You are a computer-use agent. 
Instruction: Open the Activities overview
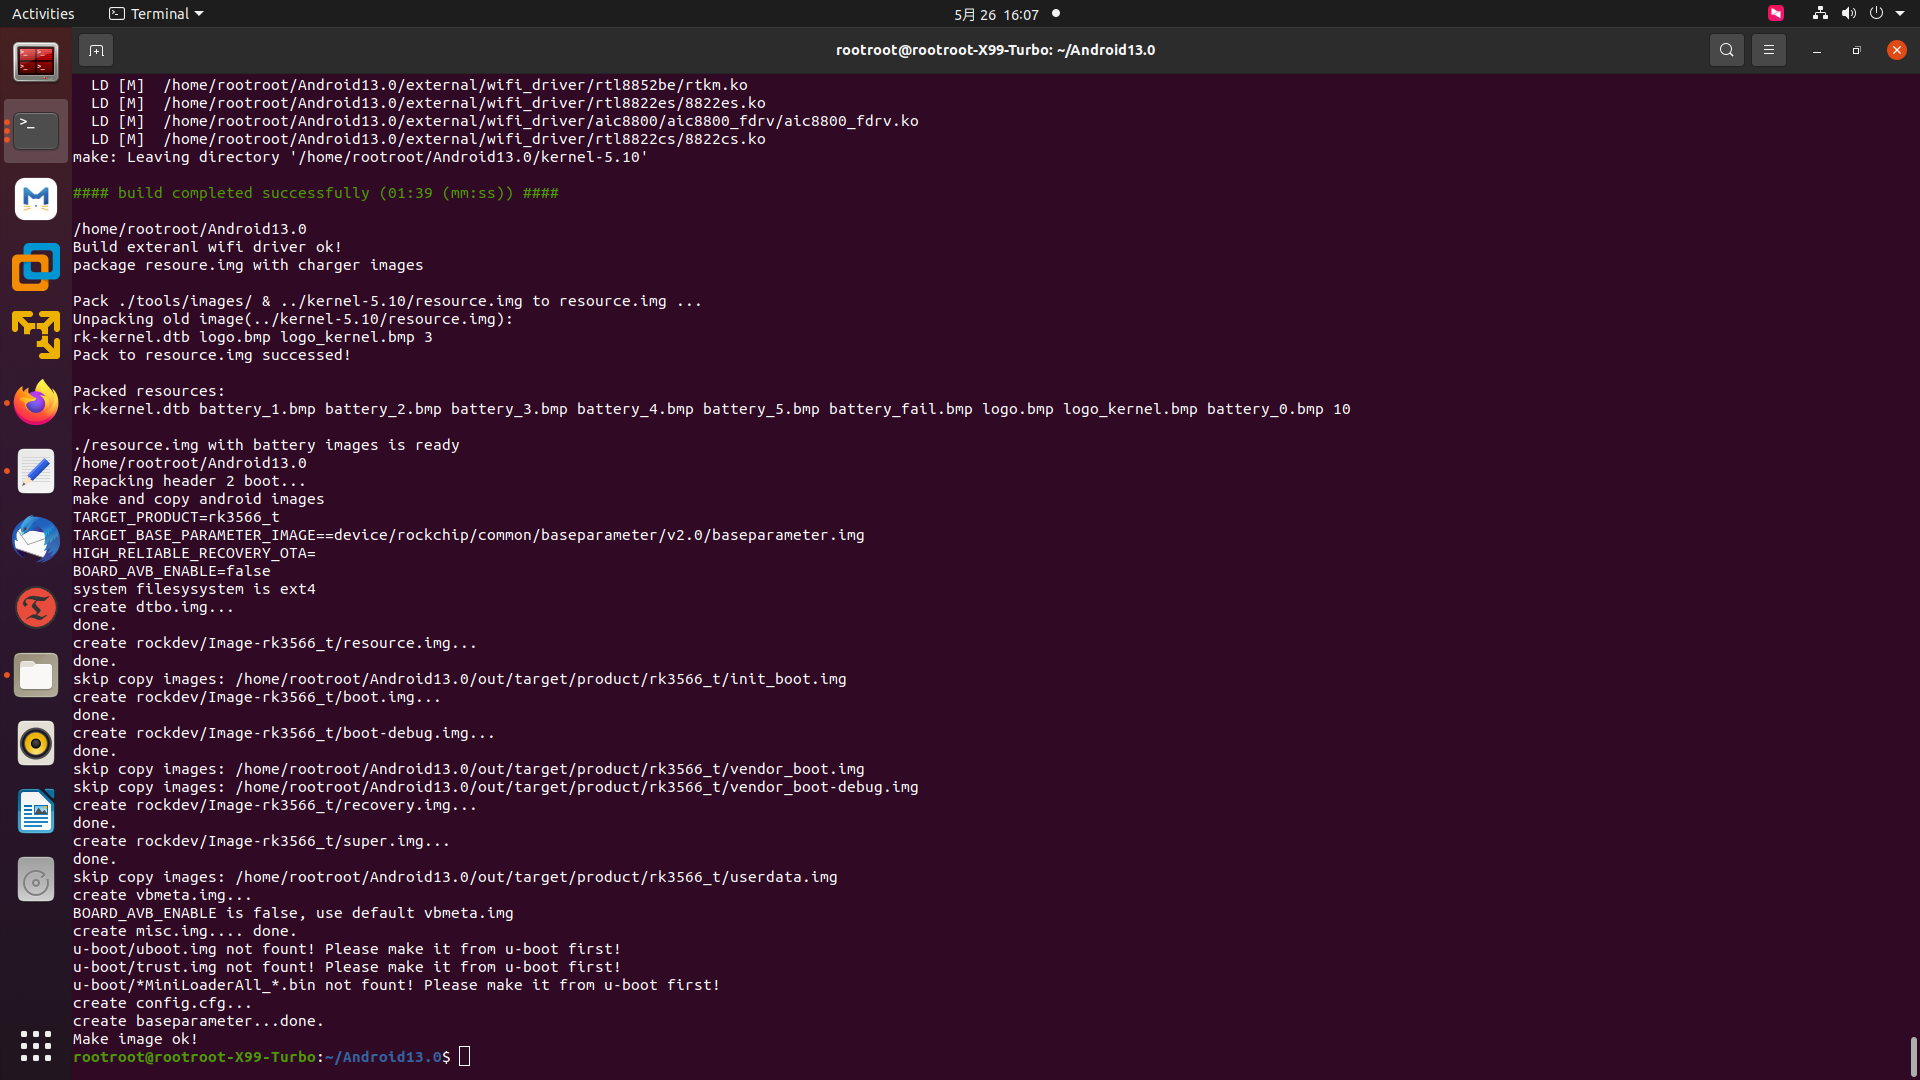tap(43, 14)
